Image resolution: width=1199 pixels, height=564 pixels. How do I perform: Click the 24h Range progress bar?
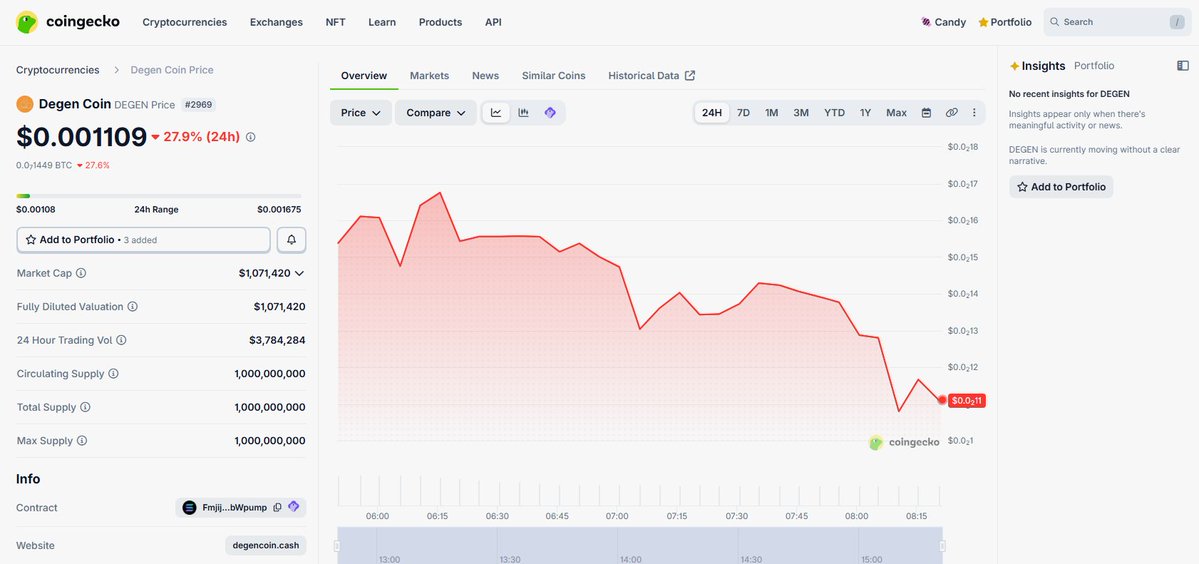coord(159,196)
